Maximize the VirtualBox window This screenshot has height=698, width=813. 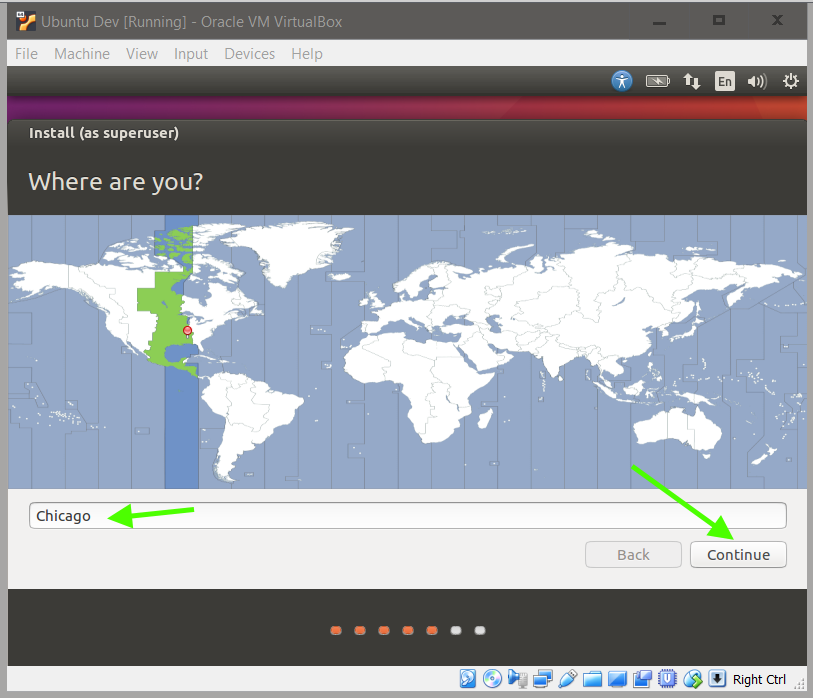[x=719, y=20]
